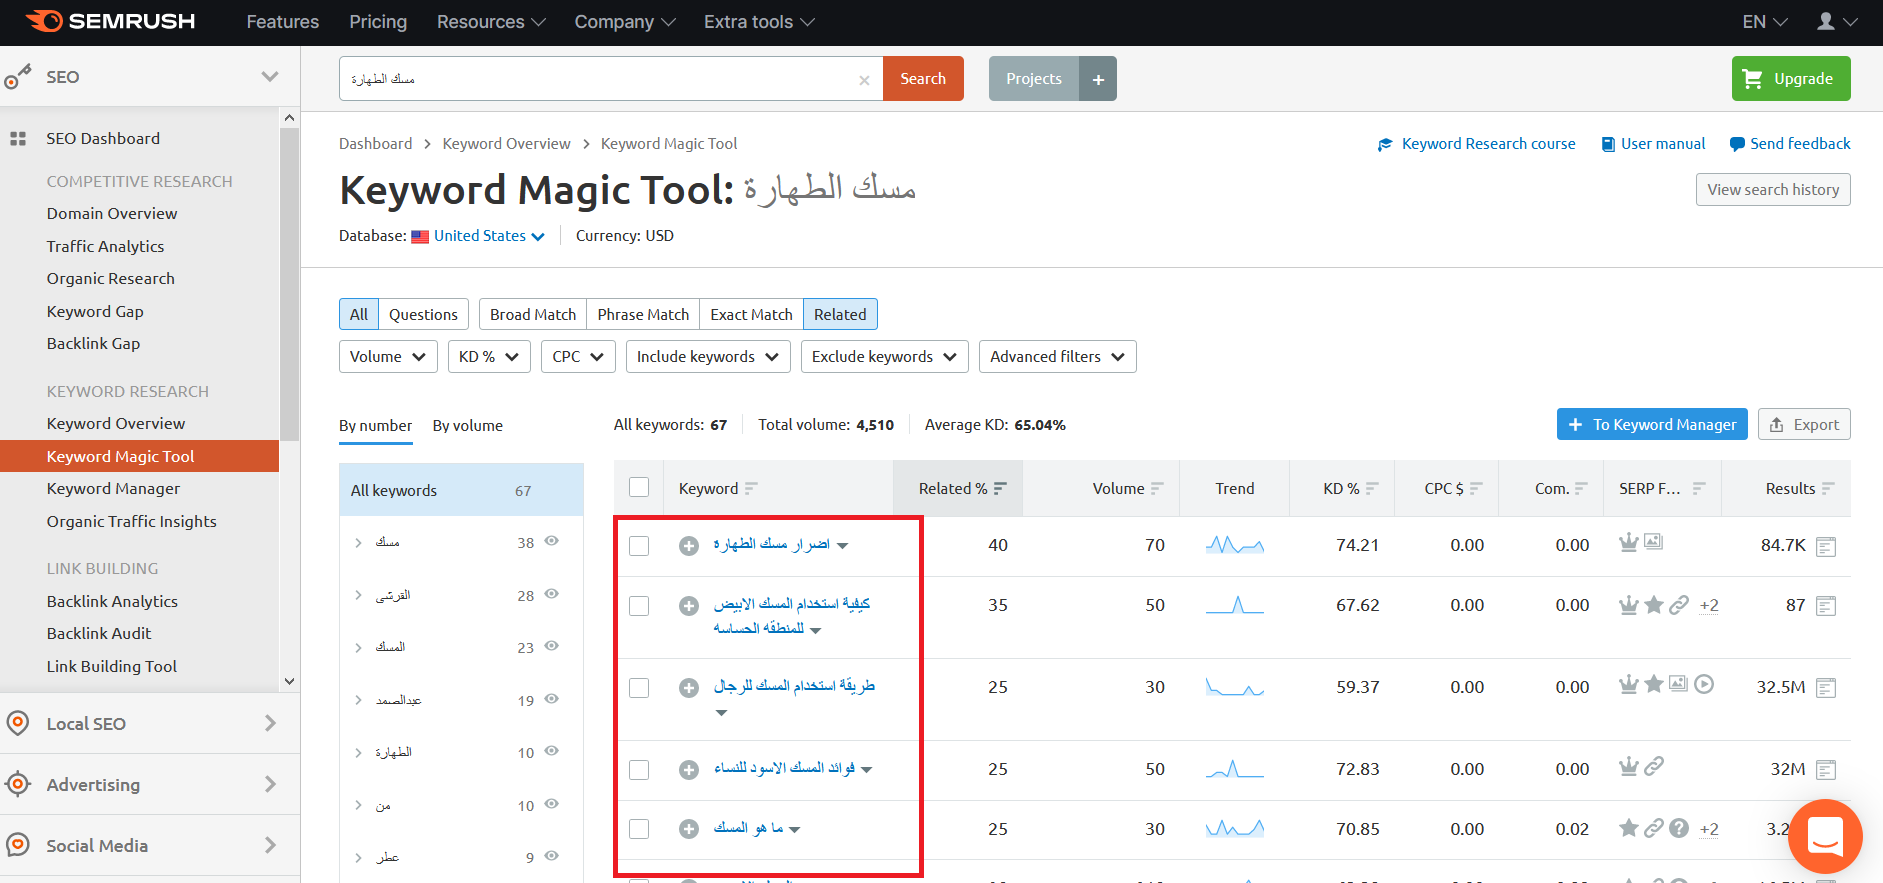
Task: Expand the Advanced filters dropdown
Action: pyautogui.click(x=1057, y=357)
